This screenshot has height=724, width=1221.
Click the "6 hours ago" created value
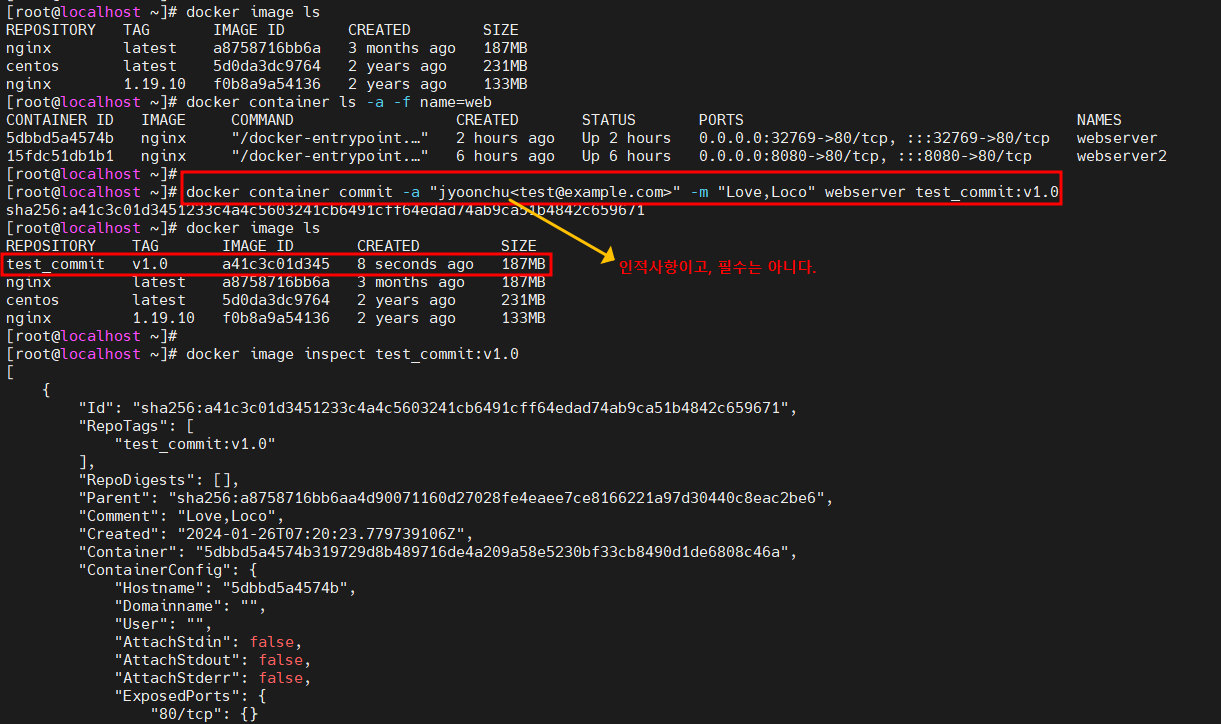505,156
